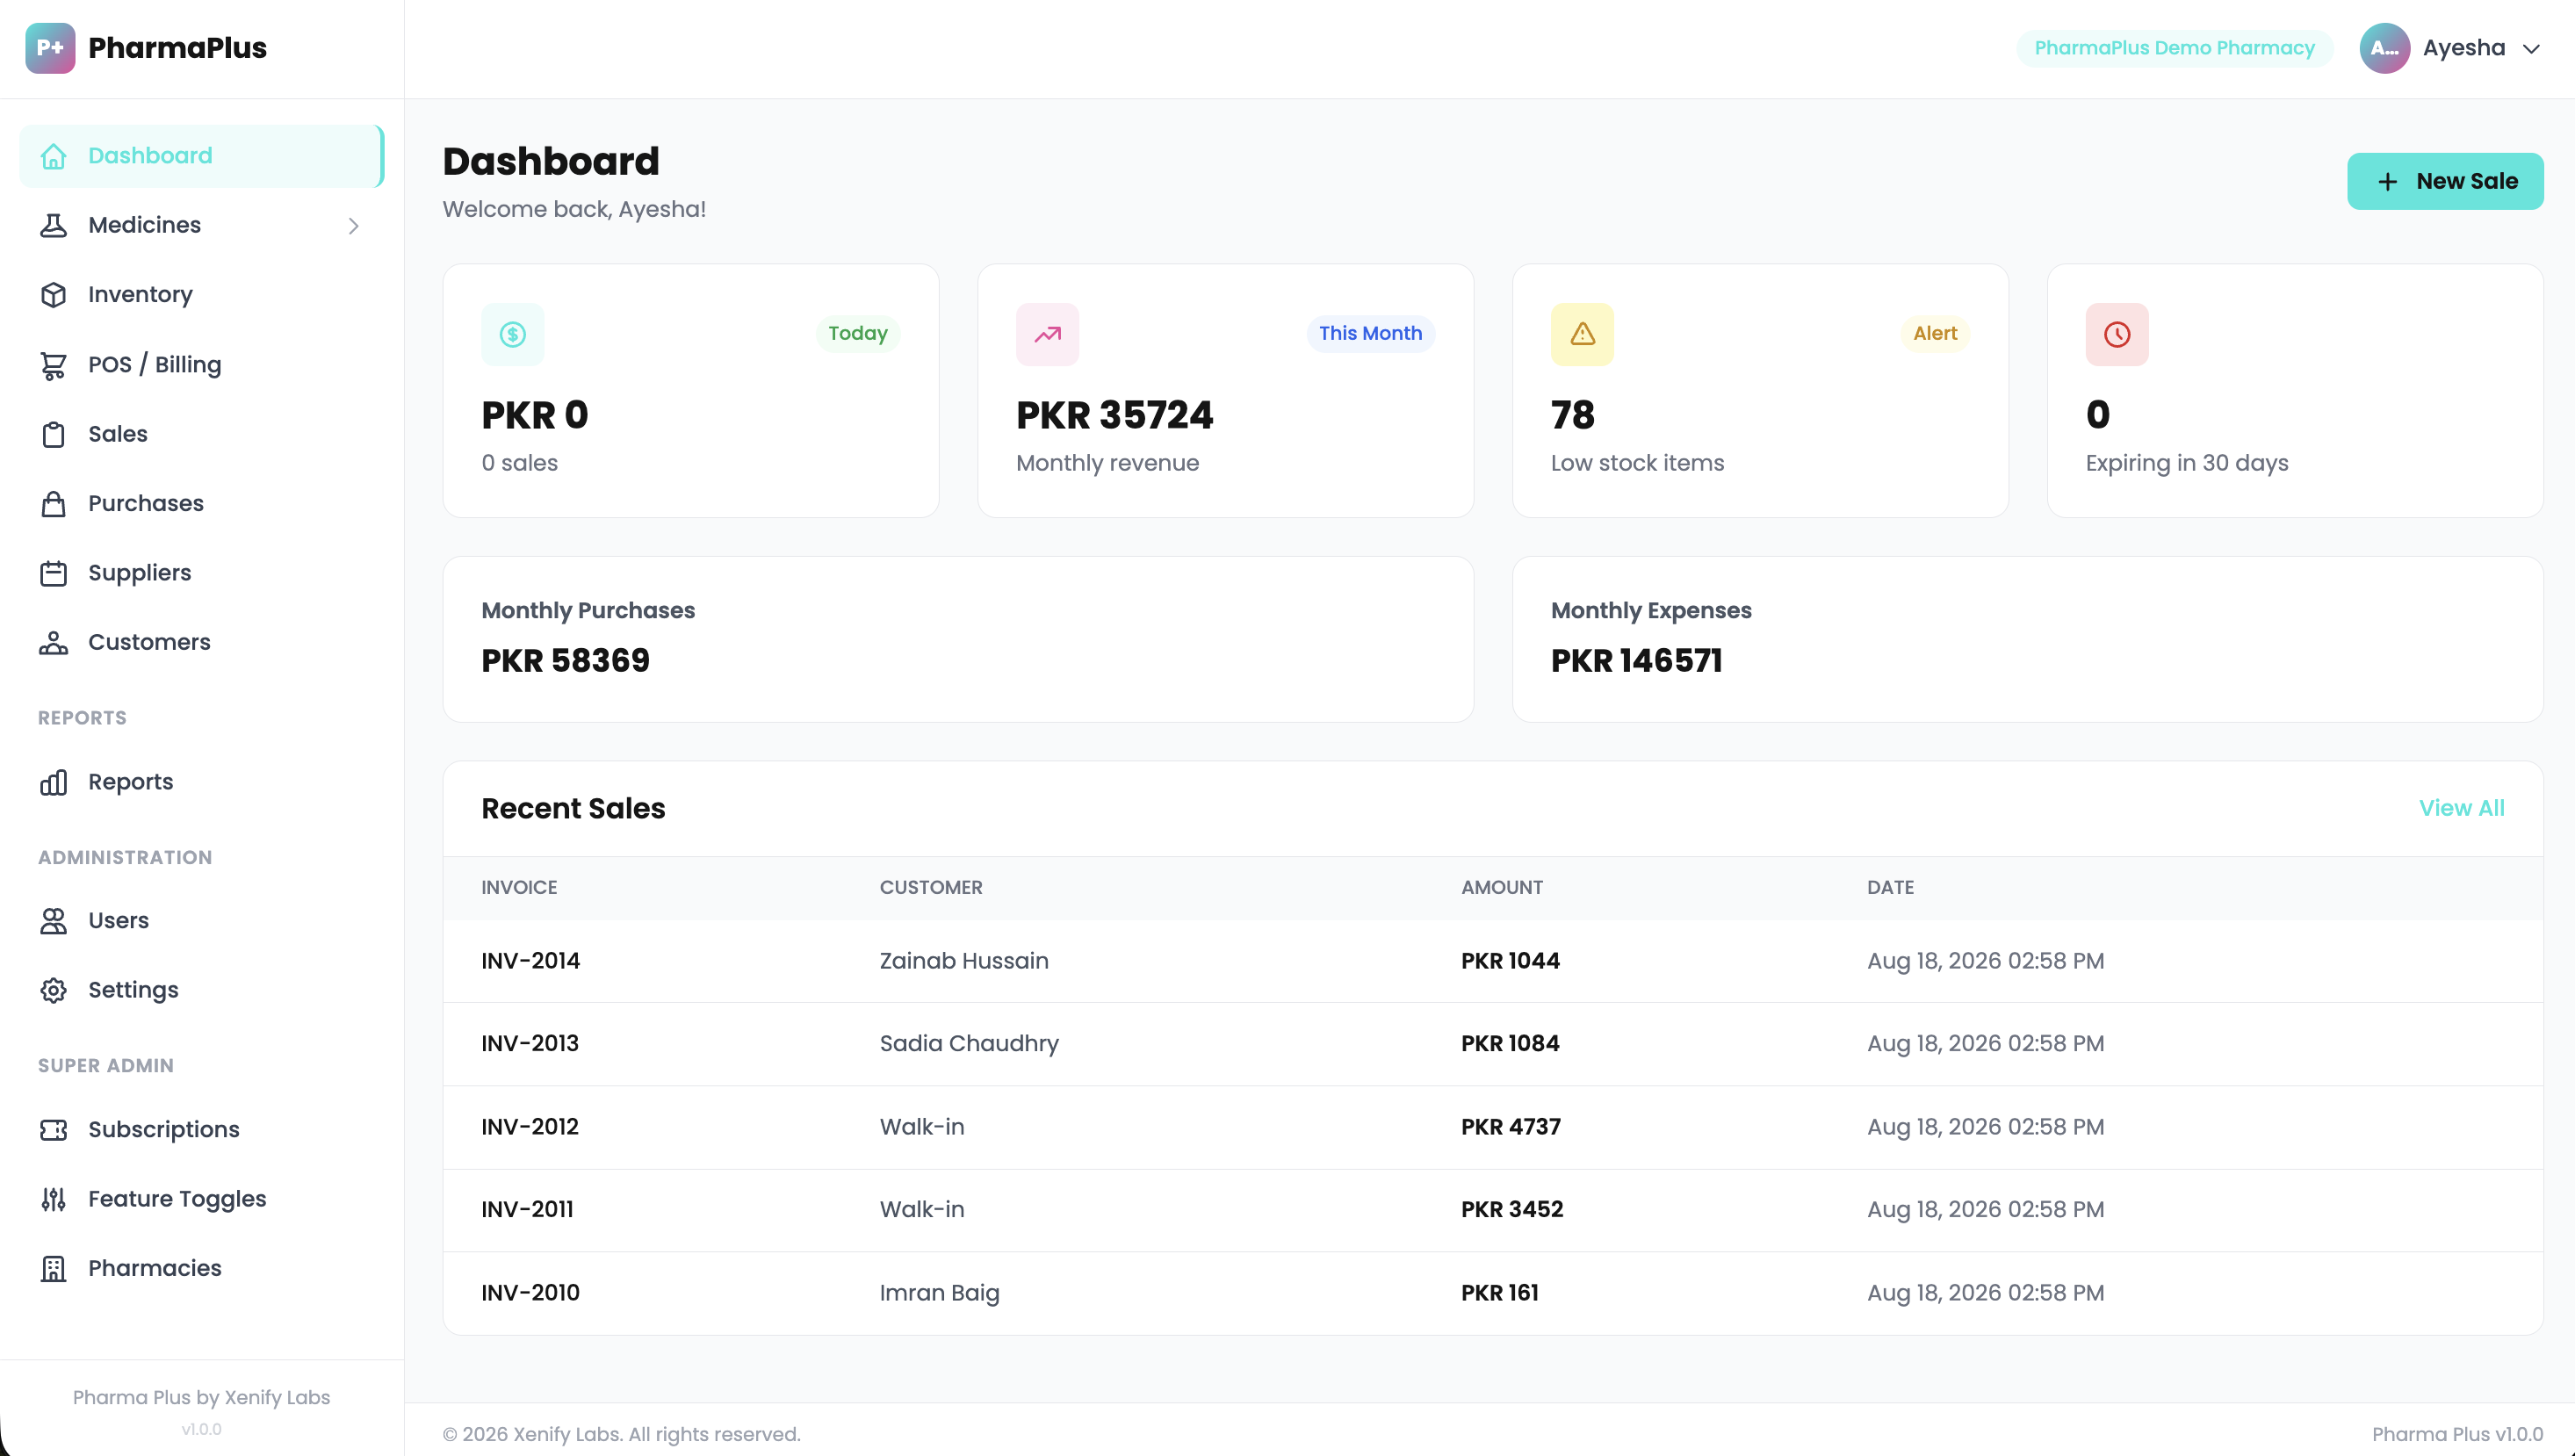Click the New Sale button
The height and width of the screenshot is (1456, 2575).
tap(2445, 181)
